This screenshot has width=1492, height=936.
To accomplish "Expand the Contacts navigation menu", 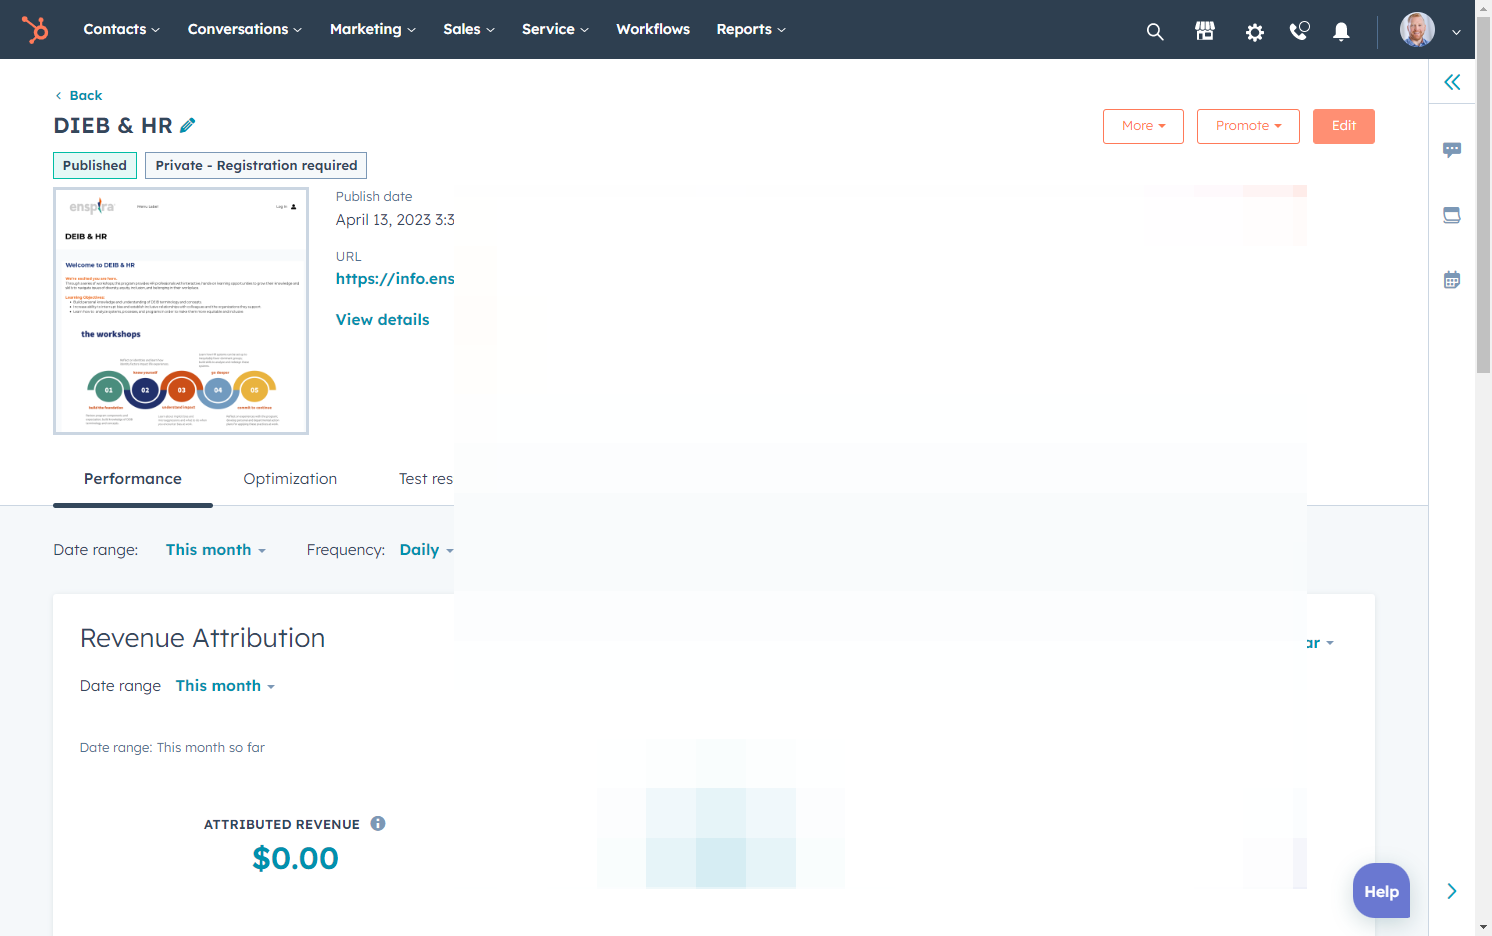I will [x=121, y=29].
